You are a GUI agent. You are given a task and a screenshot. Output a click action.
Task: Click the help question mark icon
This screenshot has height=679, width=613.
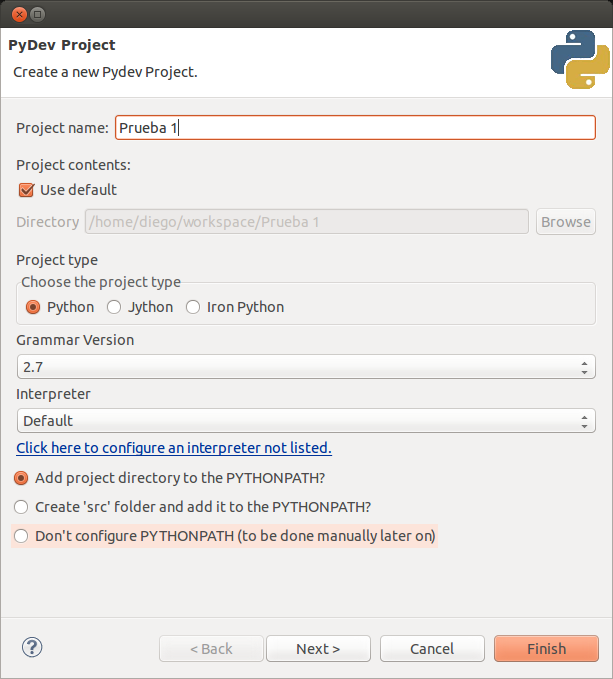click(32, 647)
